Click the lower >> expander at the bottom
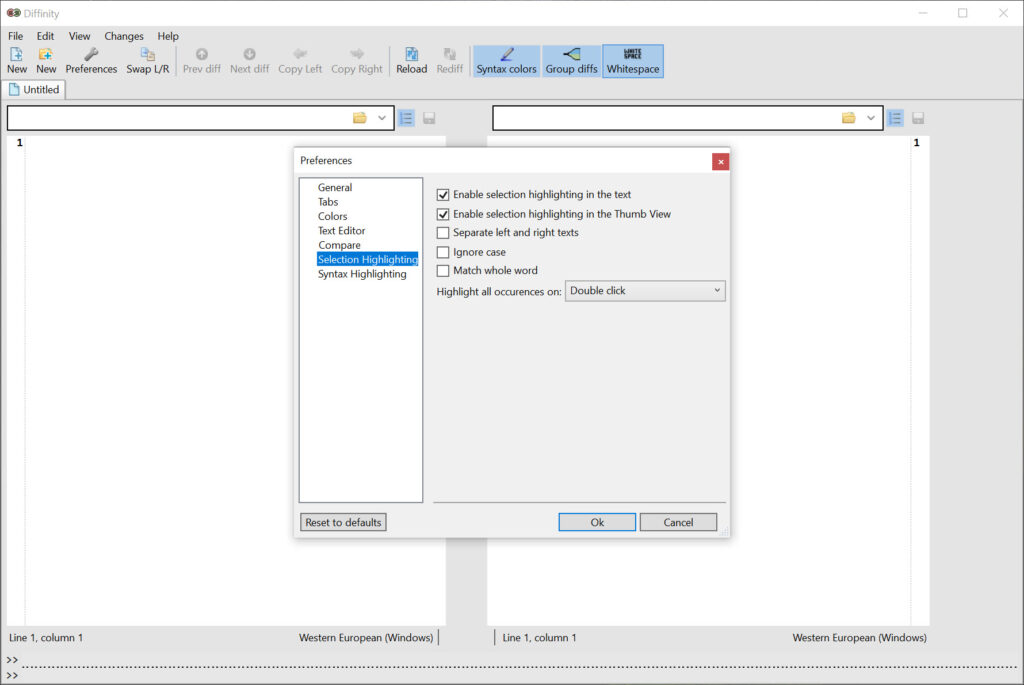This screenshot has height=685, width=1024. [12, 675]
